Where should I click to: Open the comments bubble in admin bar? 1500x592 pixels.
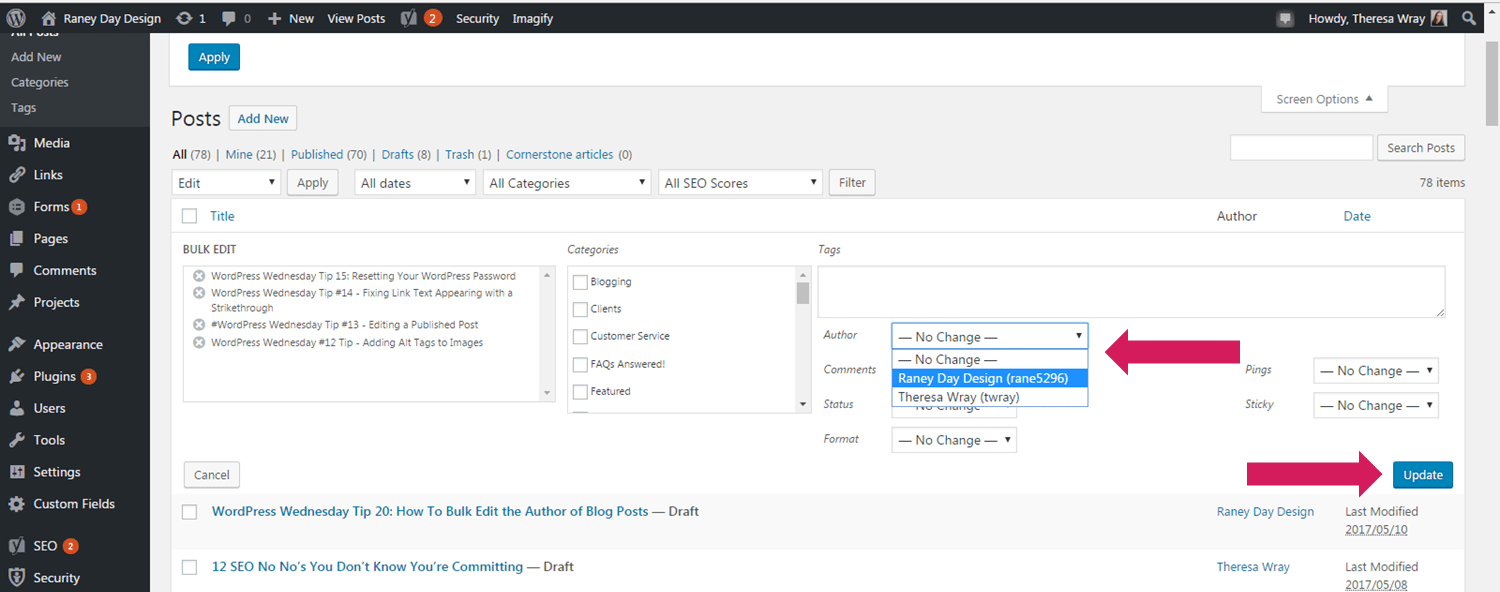pos(229,19)
